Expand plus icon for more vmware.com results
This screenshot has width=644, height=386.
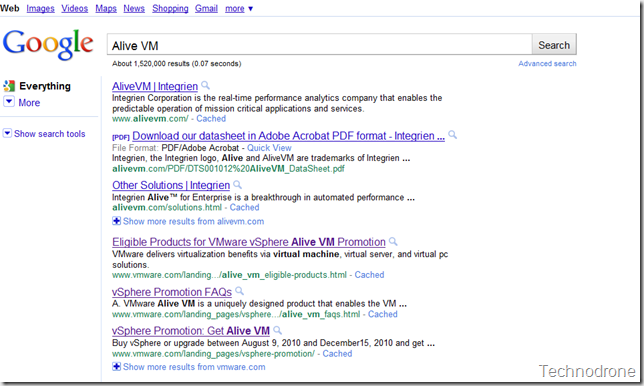117,366
